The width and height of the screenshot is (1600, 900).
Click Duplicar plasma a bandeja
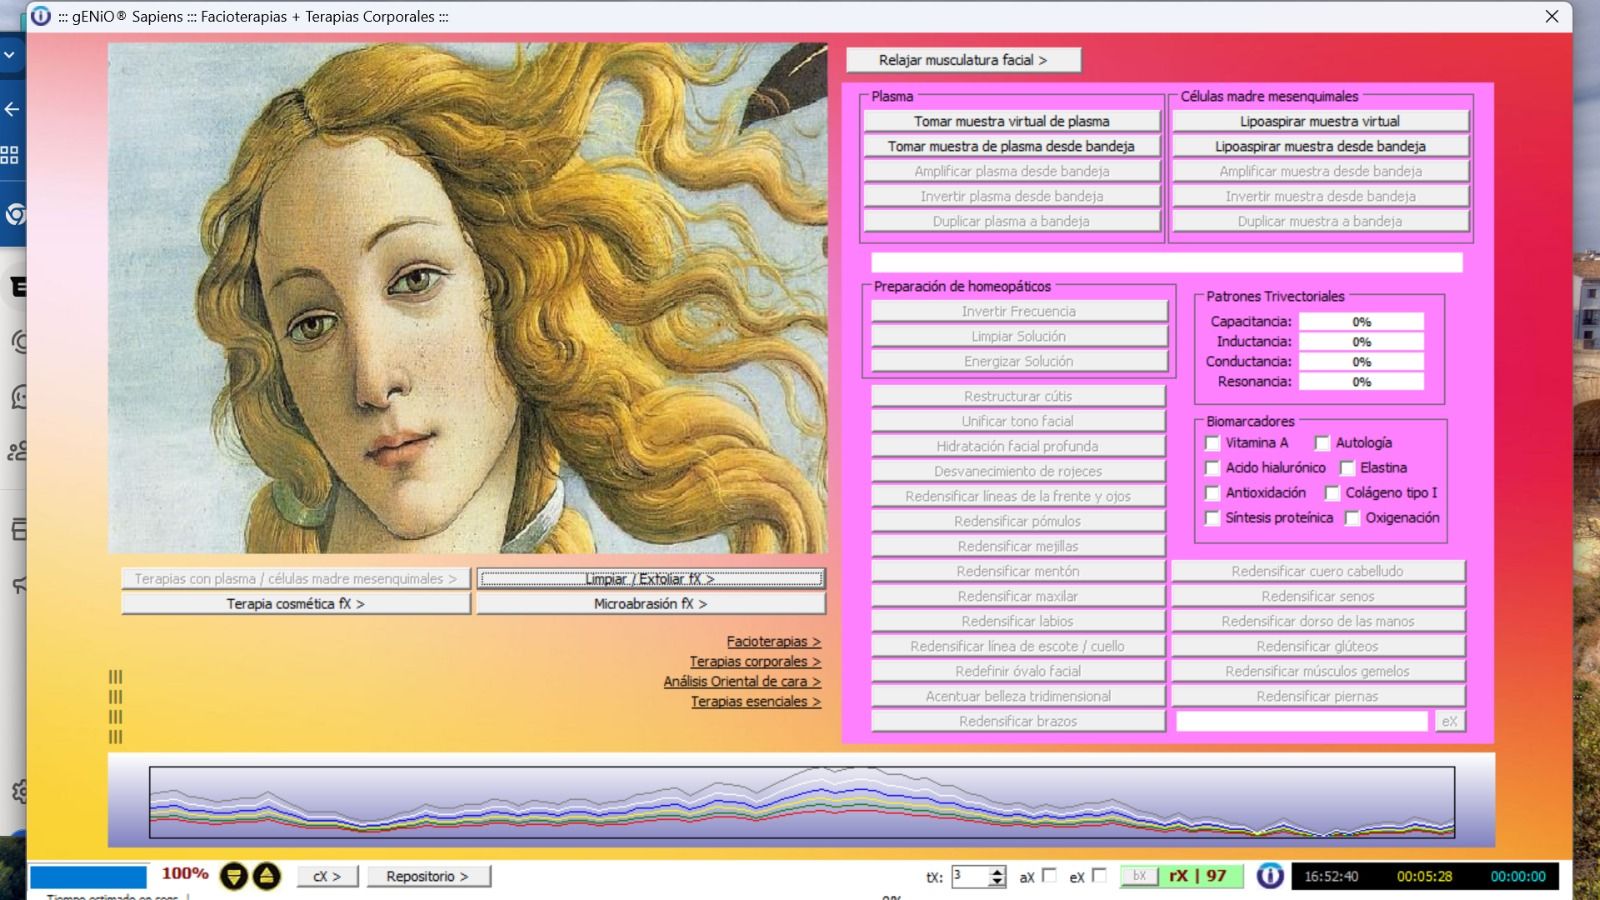pyautogui.click(x=1011, y=221)
